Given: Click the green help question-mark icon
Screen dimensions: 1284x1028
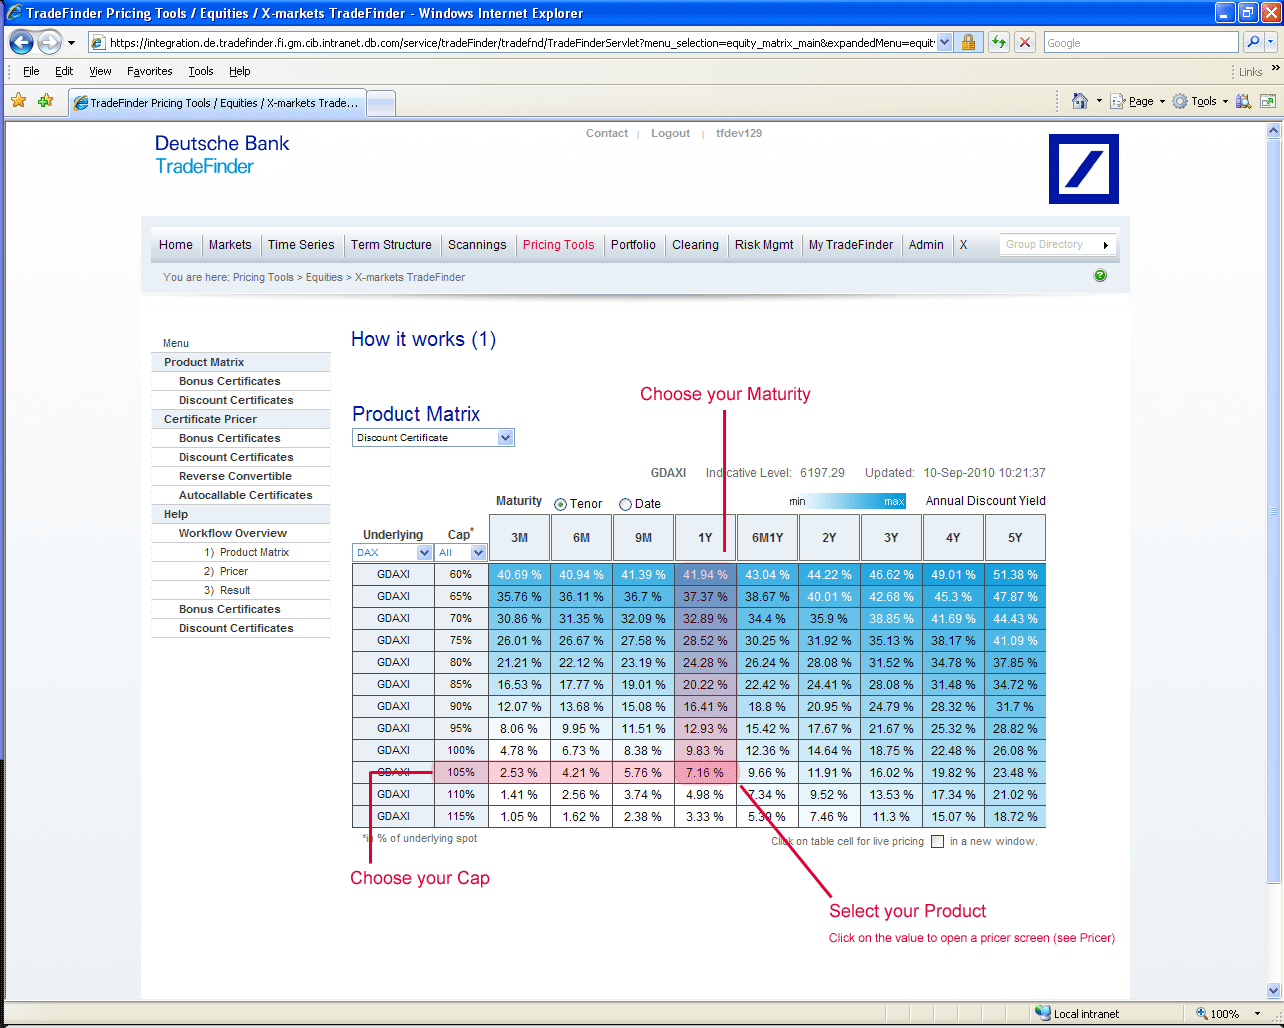Looking at the screenshot, I should tap(1100, 276).
